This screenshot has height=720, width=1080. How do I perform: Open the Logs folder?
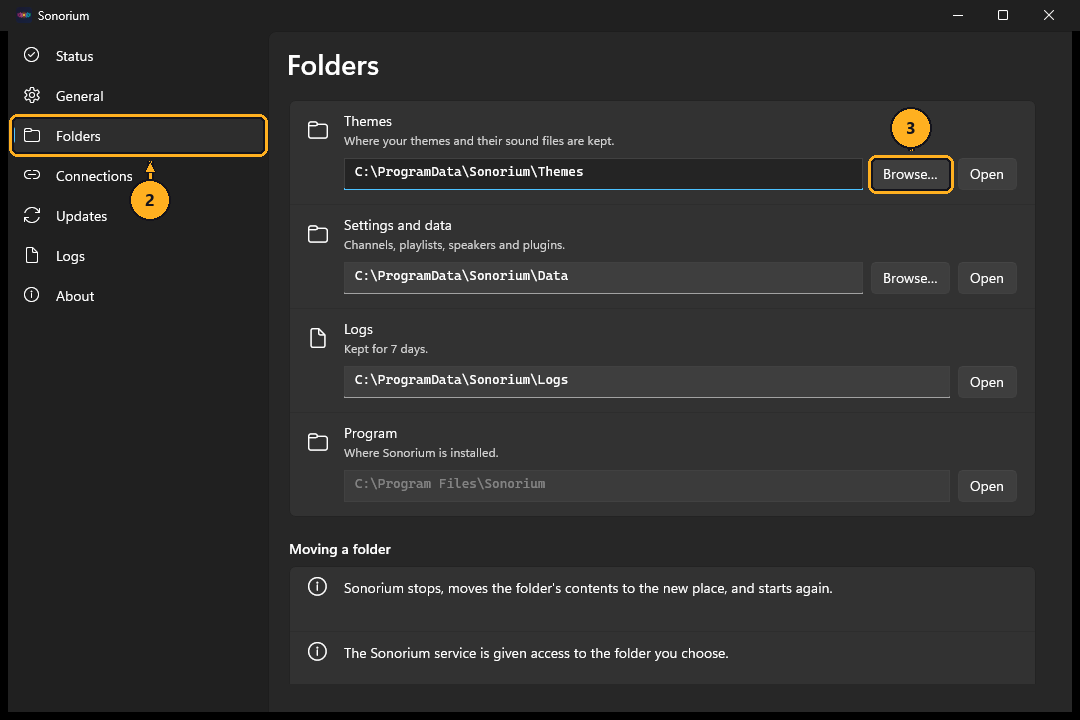click(986, 382)
